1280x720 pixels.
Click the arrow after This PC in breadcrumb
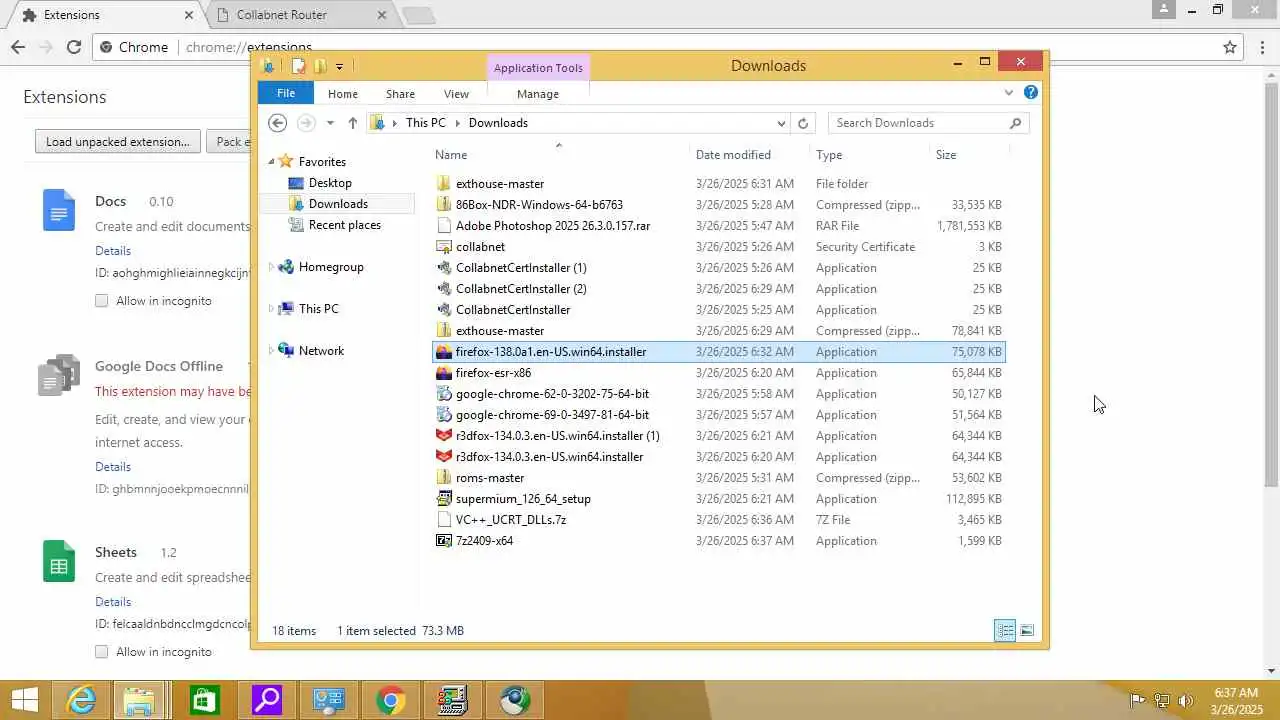[x=458, y=123]
